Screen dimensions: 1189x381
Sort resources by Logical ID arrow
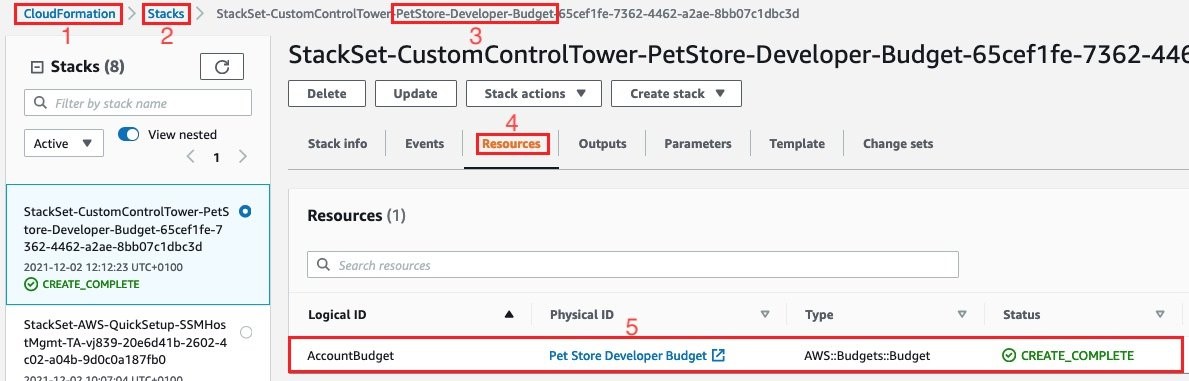pyautogui.click(x=510, y=314)
